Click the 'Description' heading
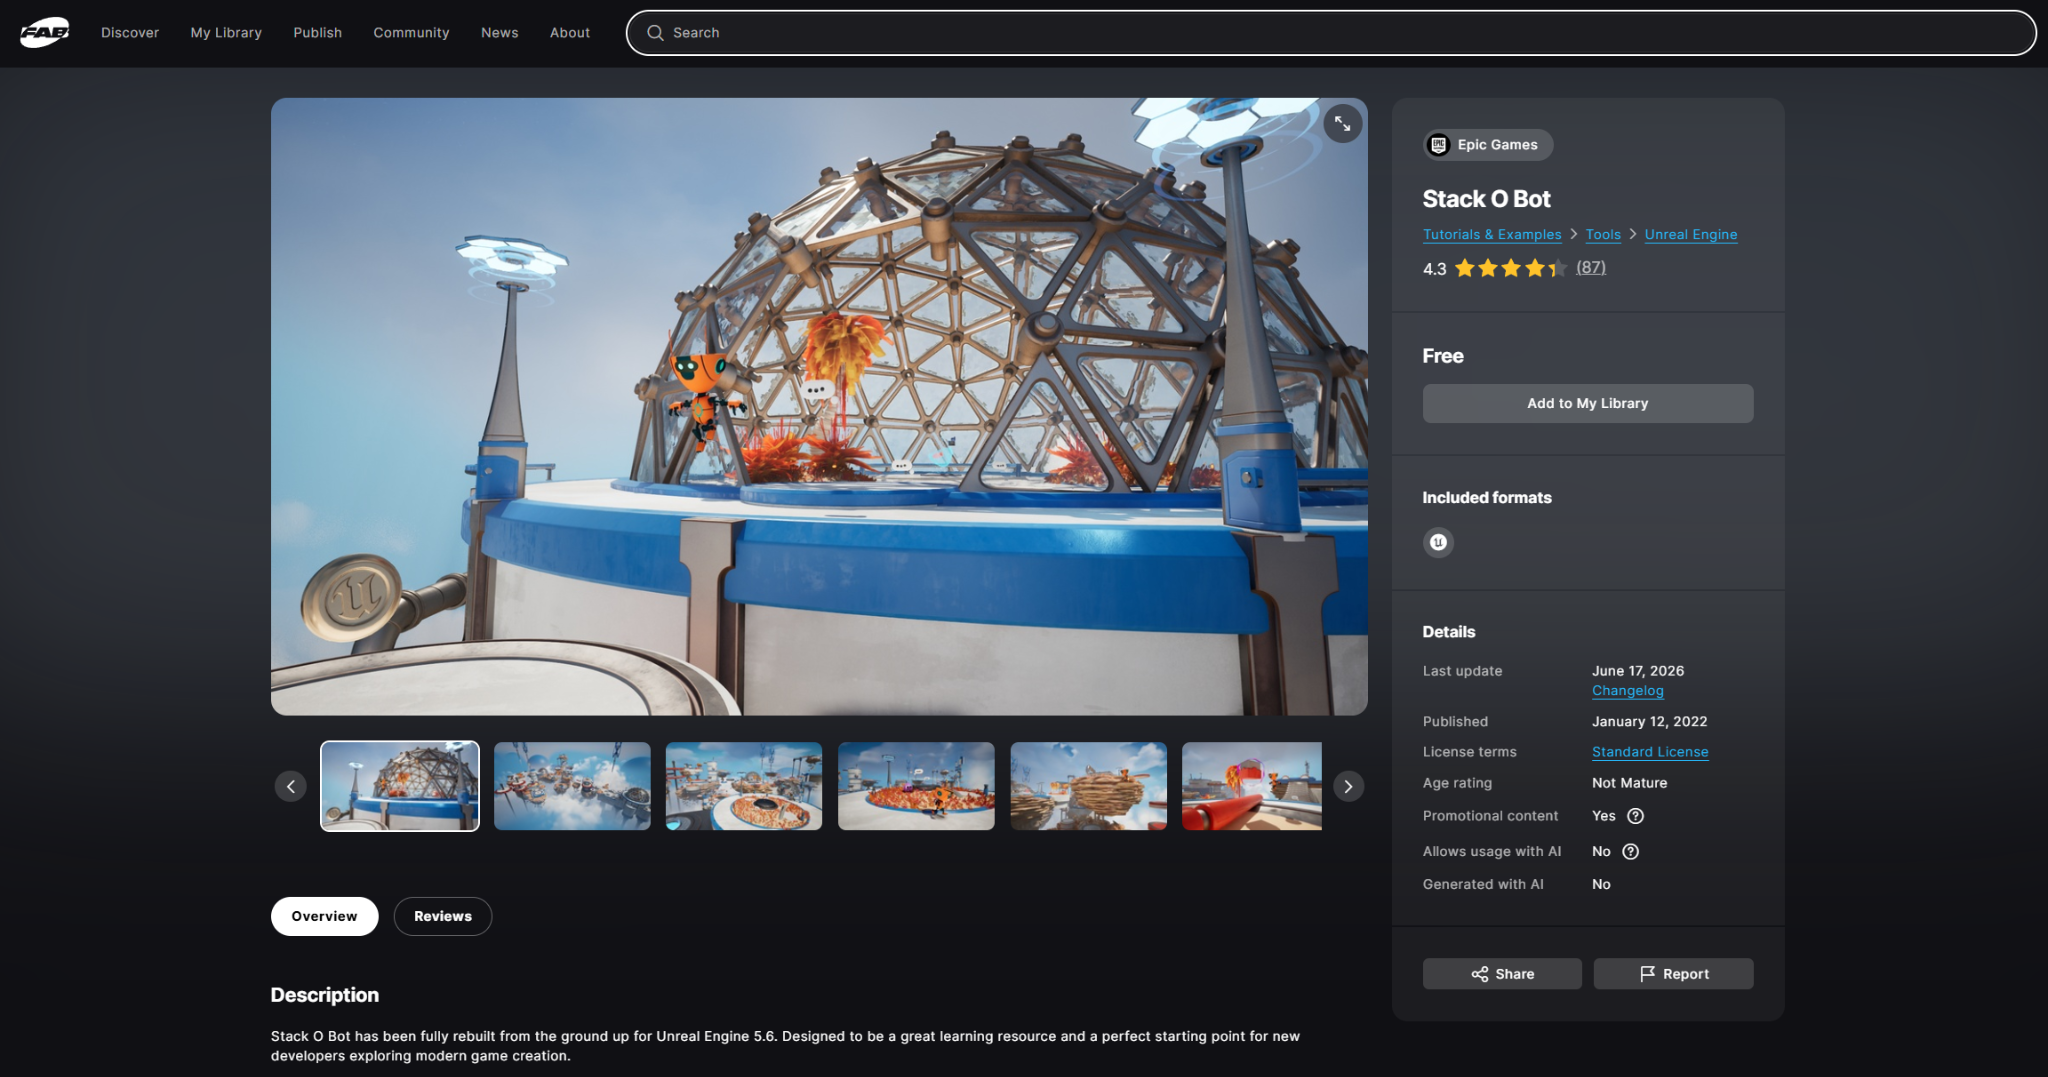The height and width of the screenshot is (1077, 2048). [325, 995]
